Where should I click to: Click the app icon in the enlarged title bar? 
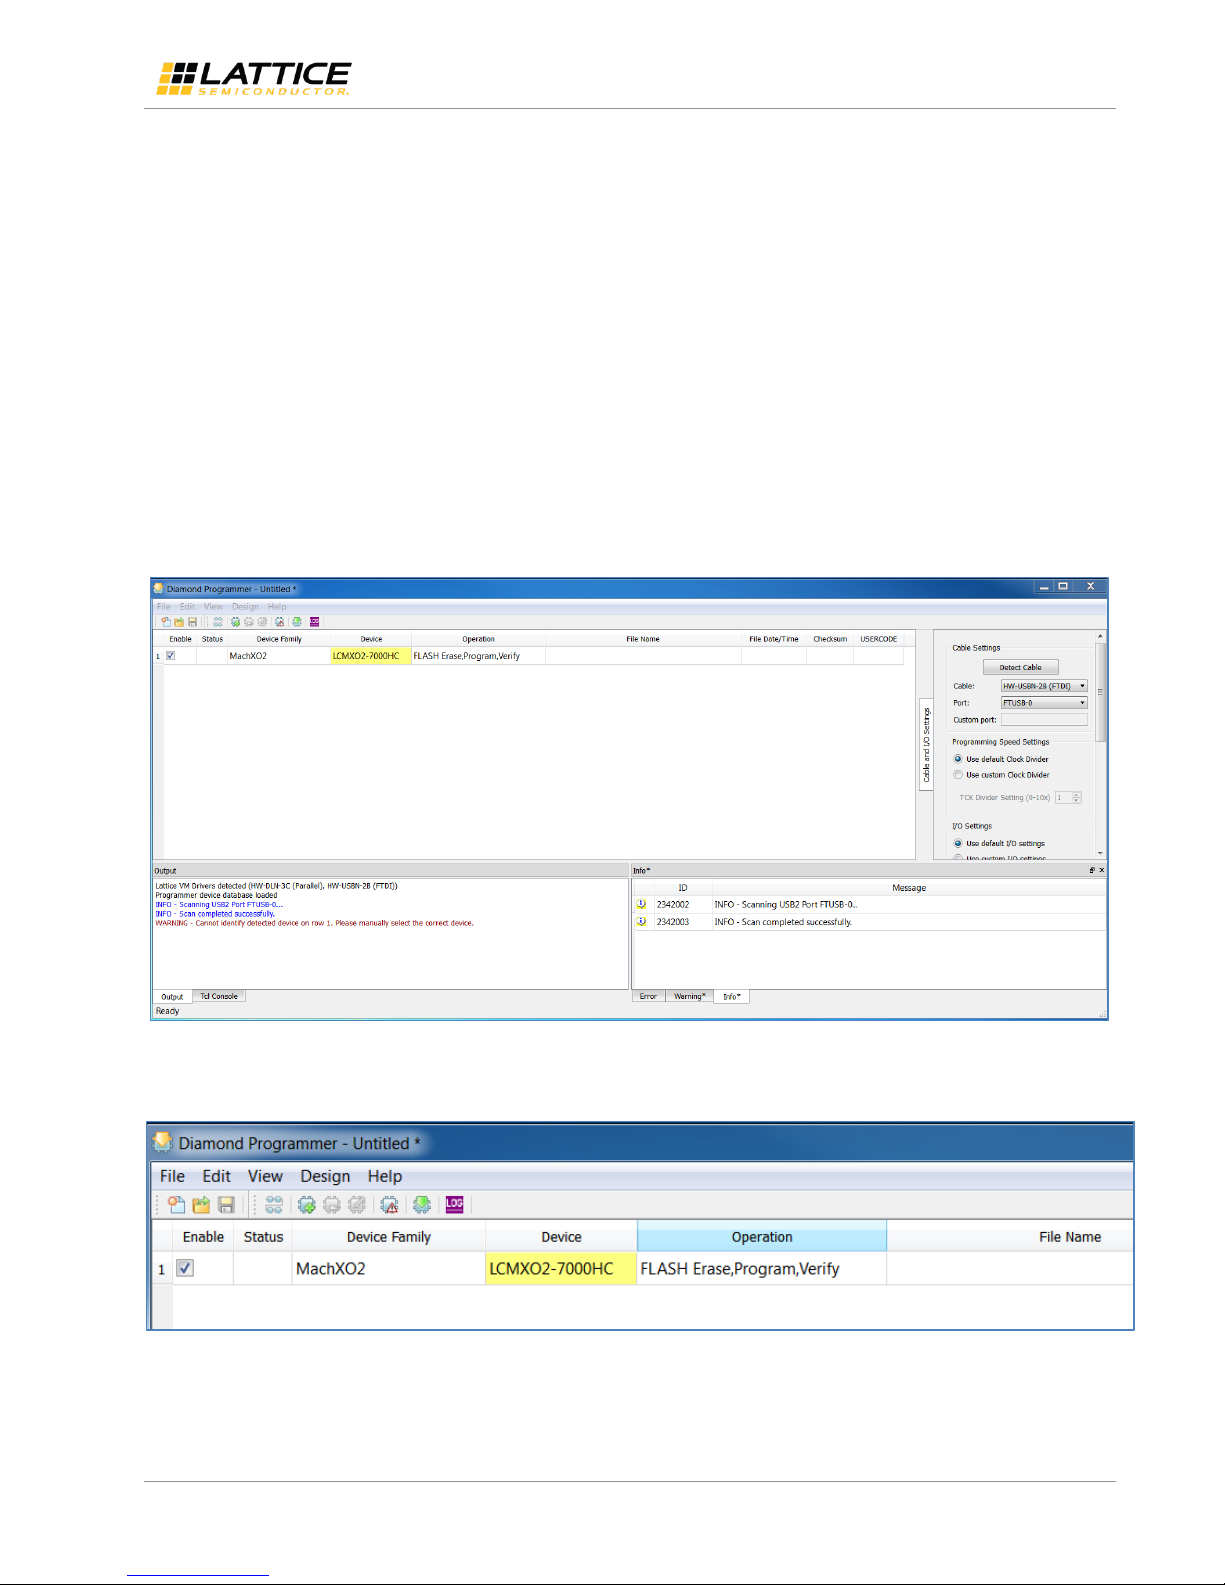pos(163,1142)
